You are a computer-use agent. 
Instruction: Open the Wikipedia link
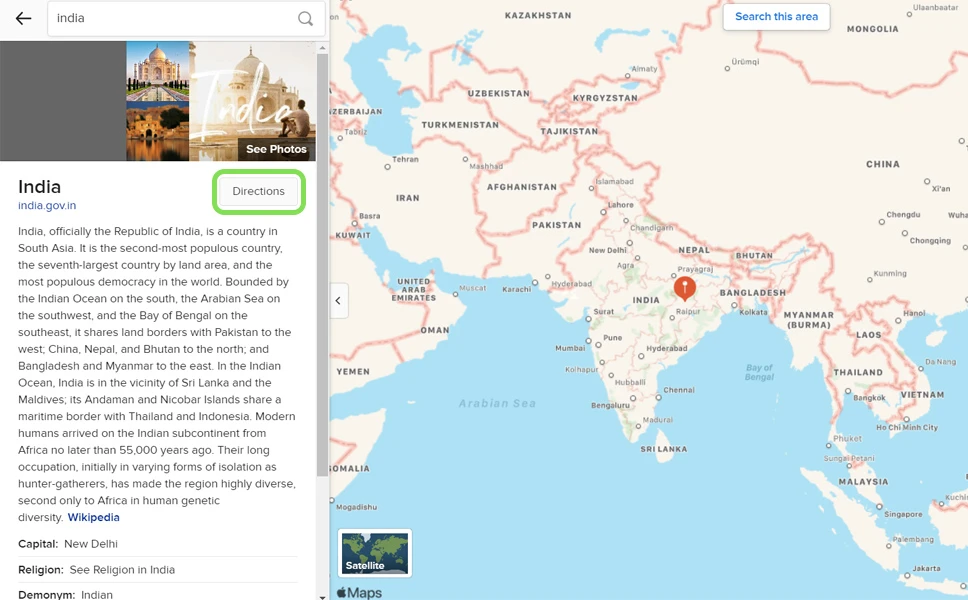pyautogui.click(x=93, y=517)
